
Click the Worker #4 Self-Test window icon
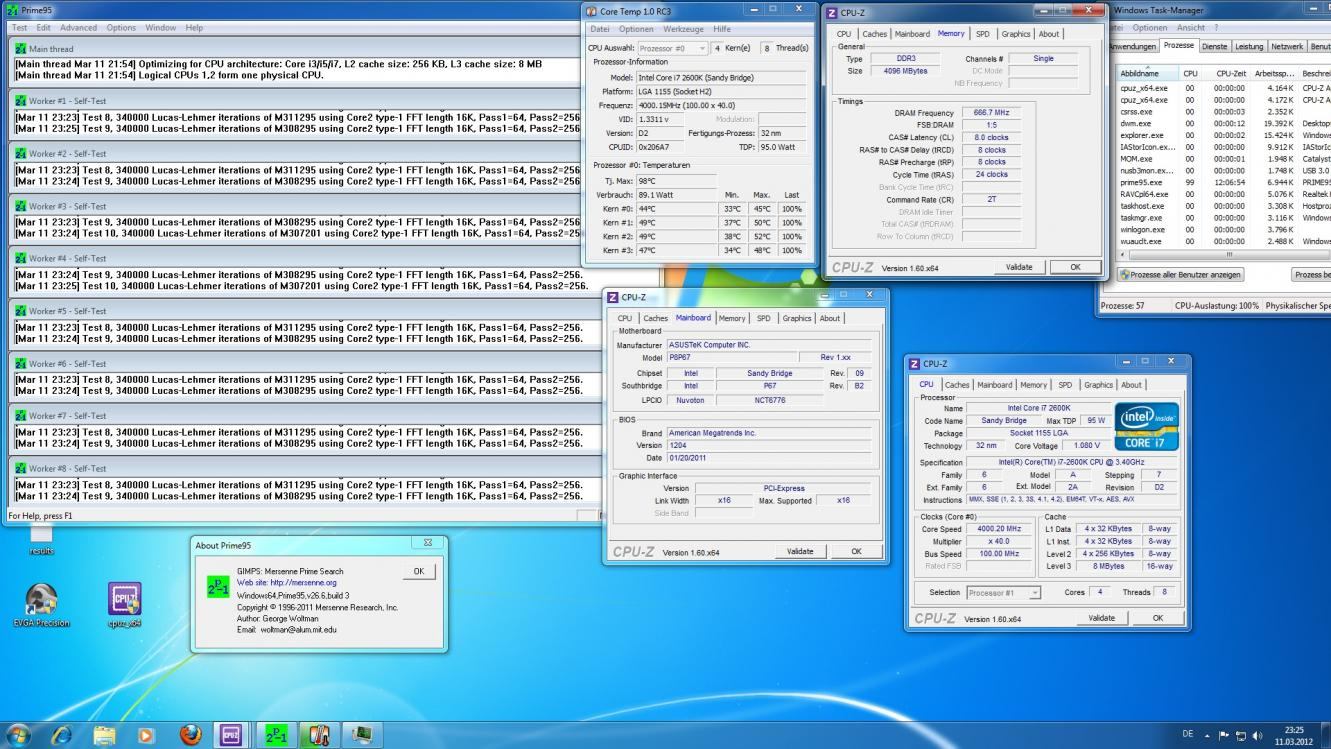21,258
